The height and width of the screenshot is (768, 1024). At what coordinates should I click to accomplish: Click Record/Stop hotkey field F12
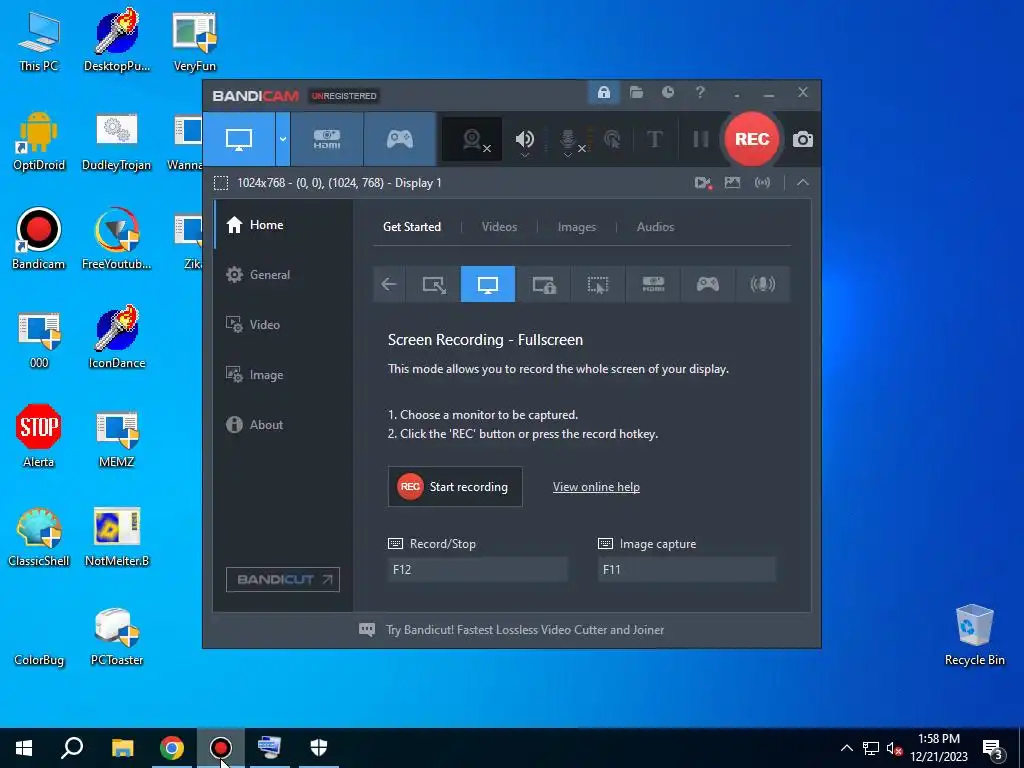pos(478,569)
